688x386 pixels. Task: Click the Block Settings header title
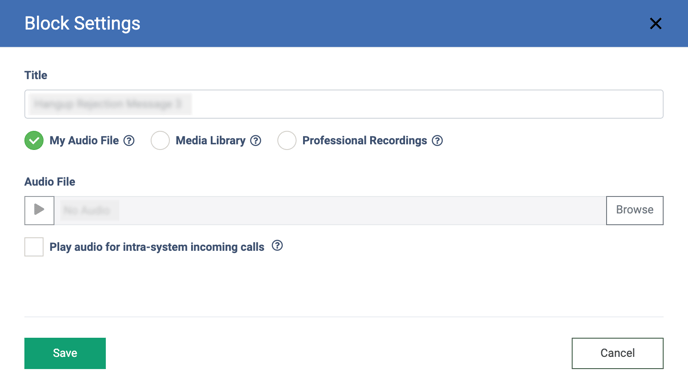[82, 24]
